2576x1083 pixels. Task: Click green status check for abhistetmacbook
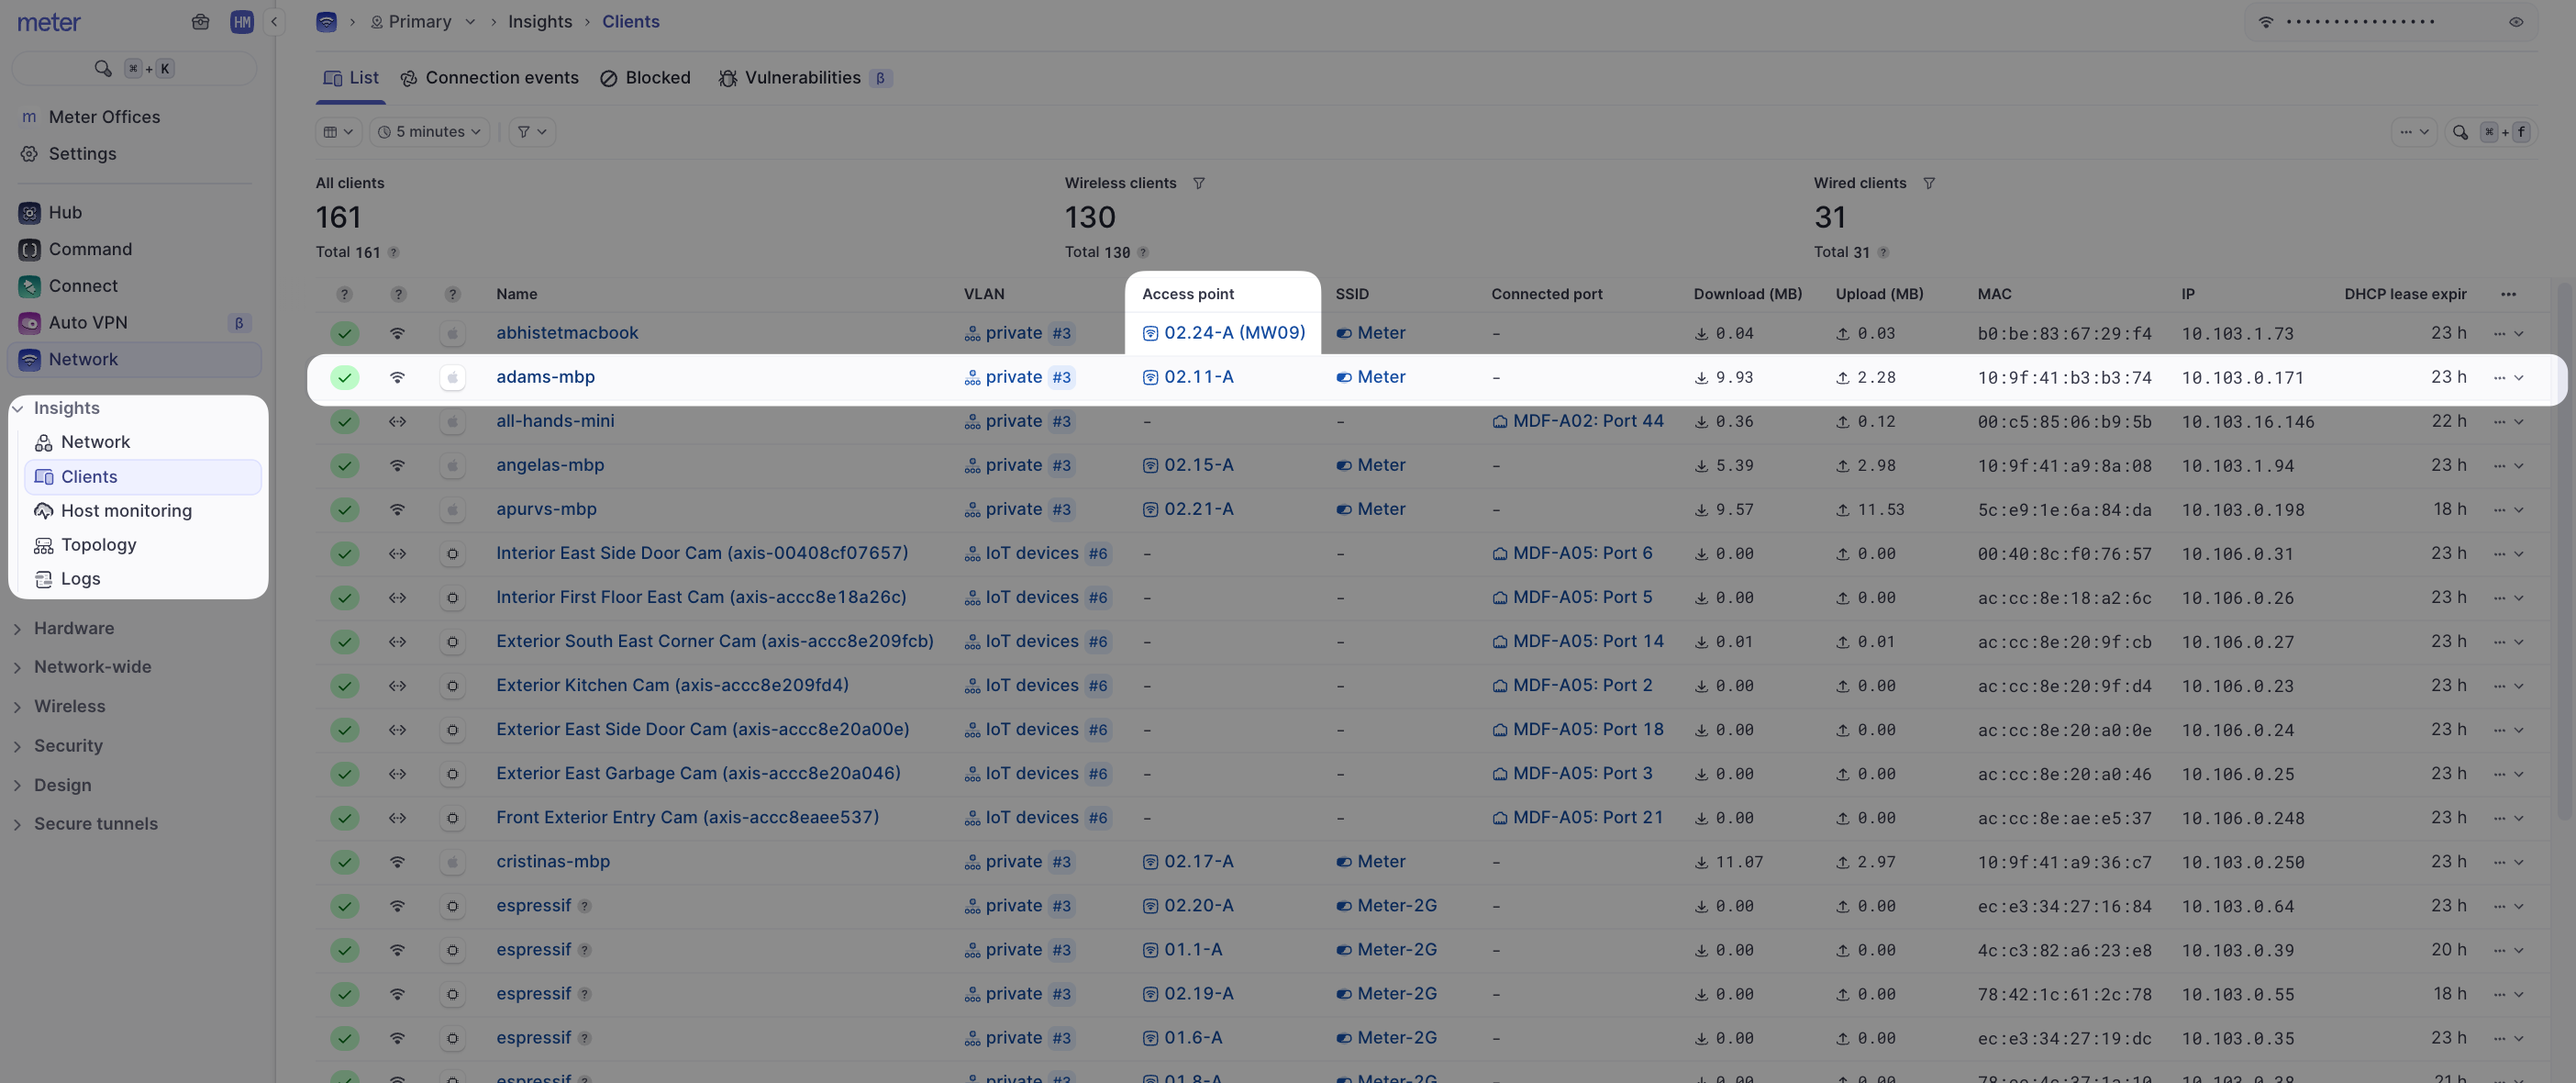[x=345, y=334]
